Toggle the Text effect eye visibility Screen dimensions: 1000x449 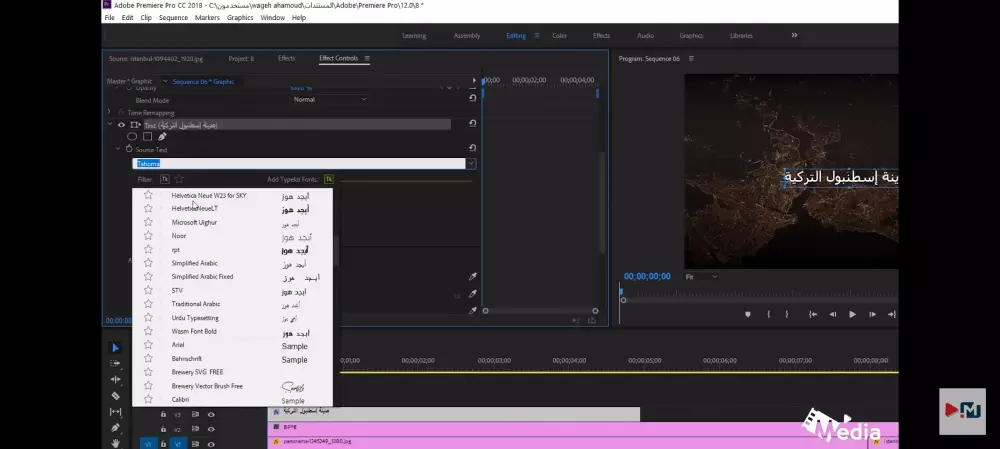[121, 125]
